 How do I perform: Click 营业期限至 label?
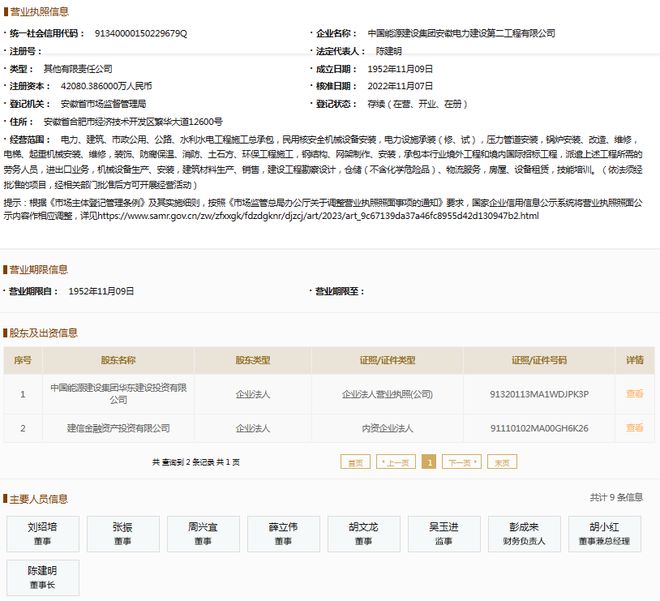click(x=339, y=291)
